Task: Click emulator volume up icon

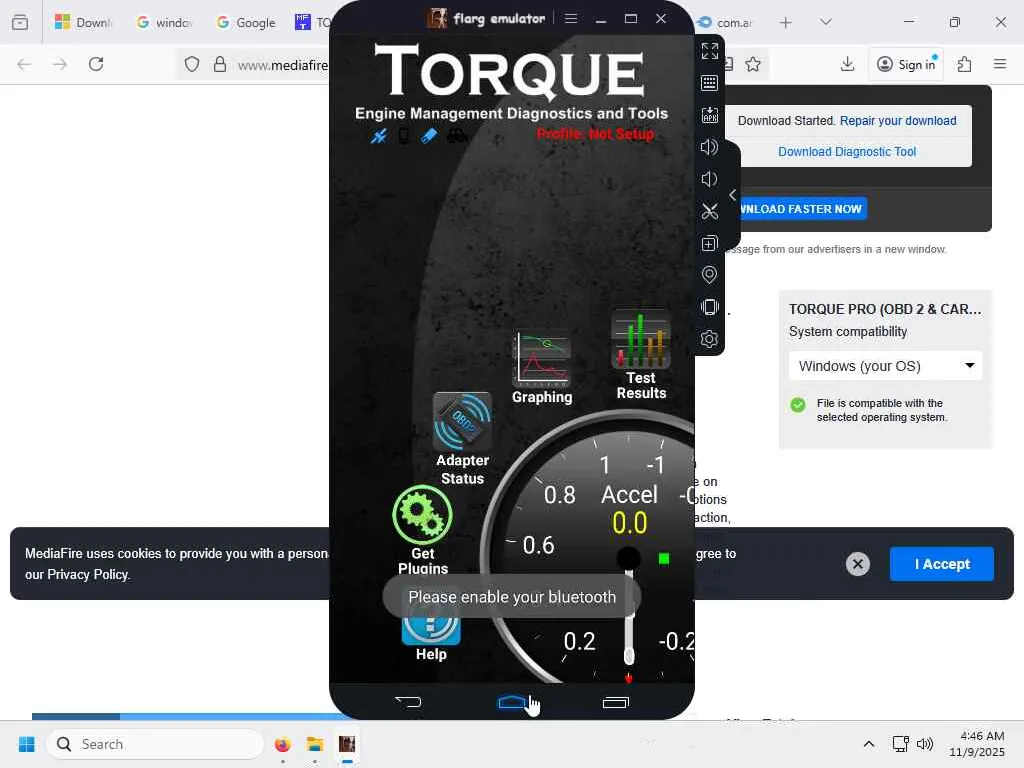Action: (709, 147)
